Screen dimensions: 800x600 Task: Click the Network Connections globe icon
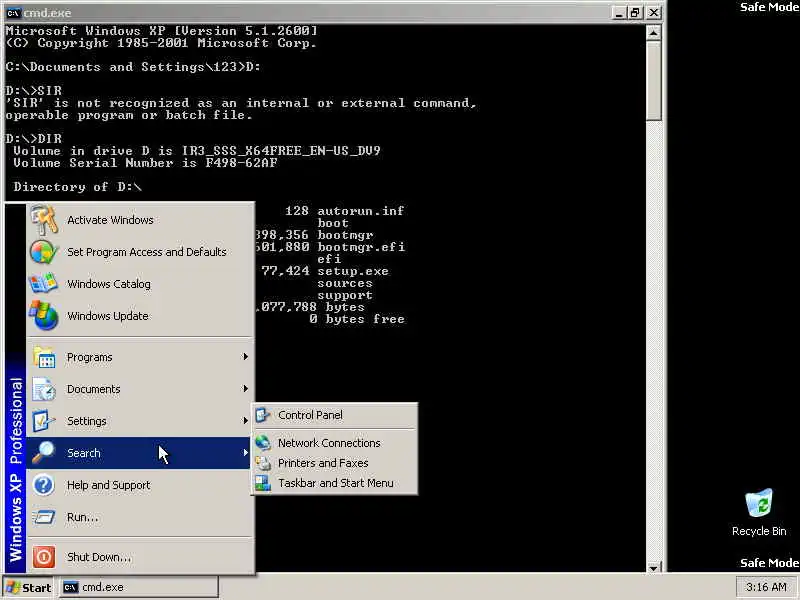click(263, 443)
